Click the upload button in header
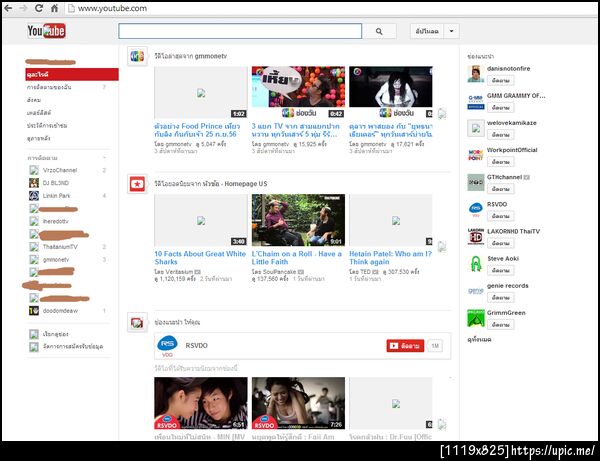Image resolution: width=600 pixels, height=461 pixels. click(427, 31)
